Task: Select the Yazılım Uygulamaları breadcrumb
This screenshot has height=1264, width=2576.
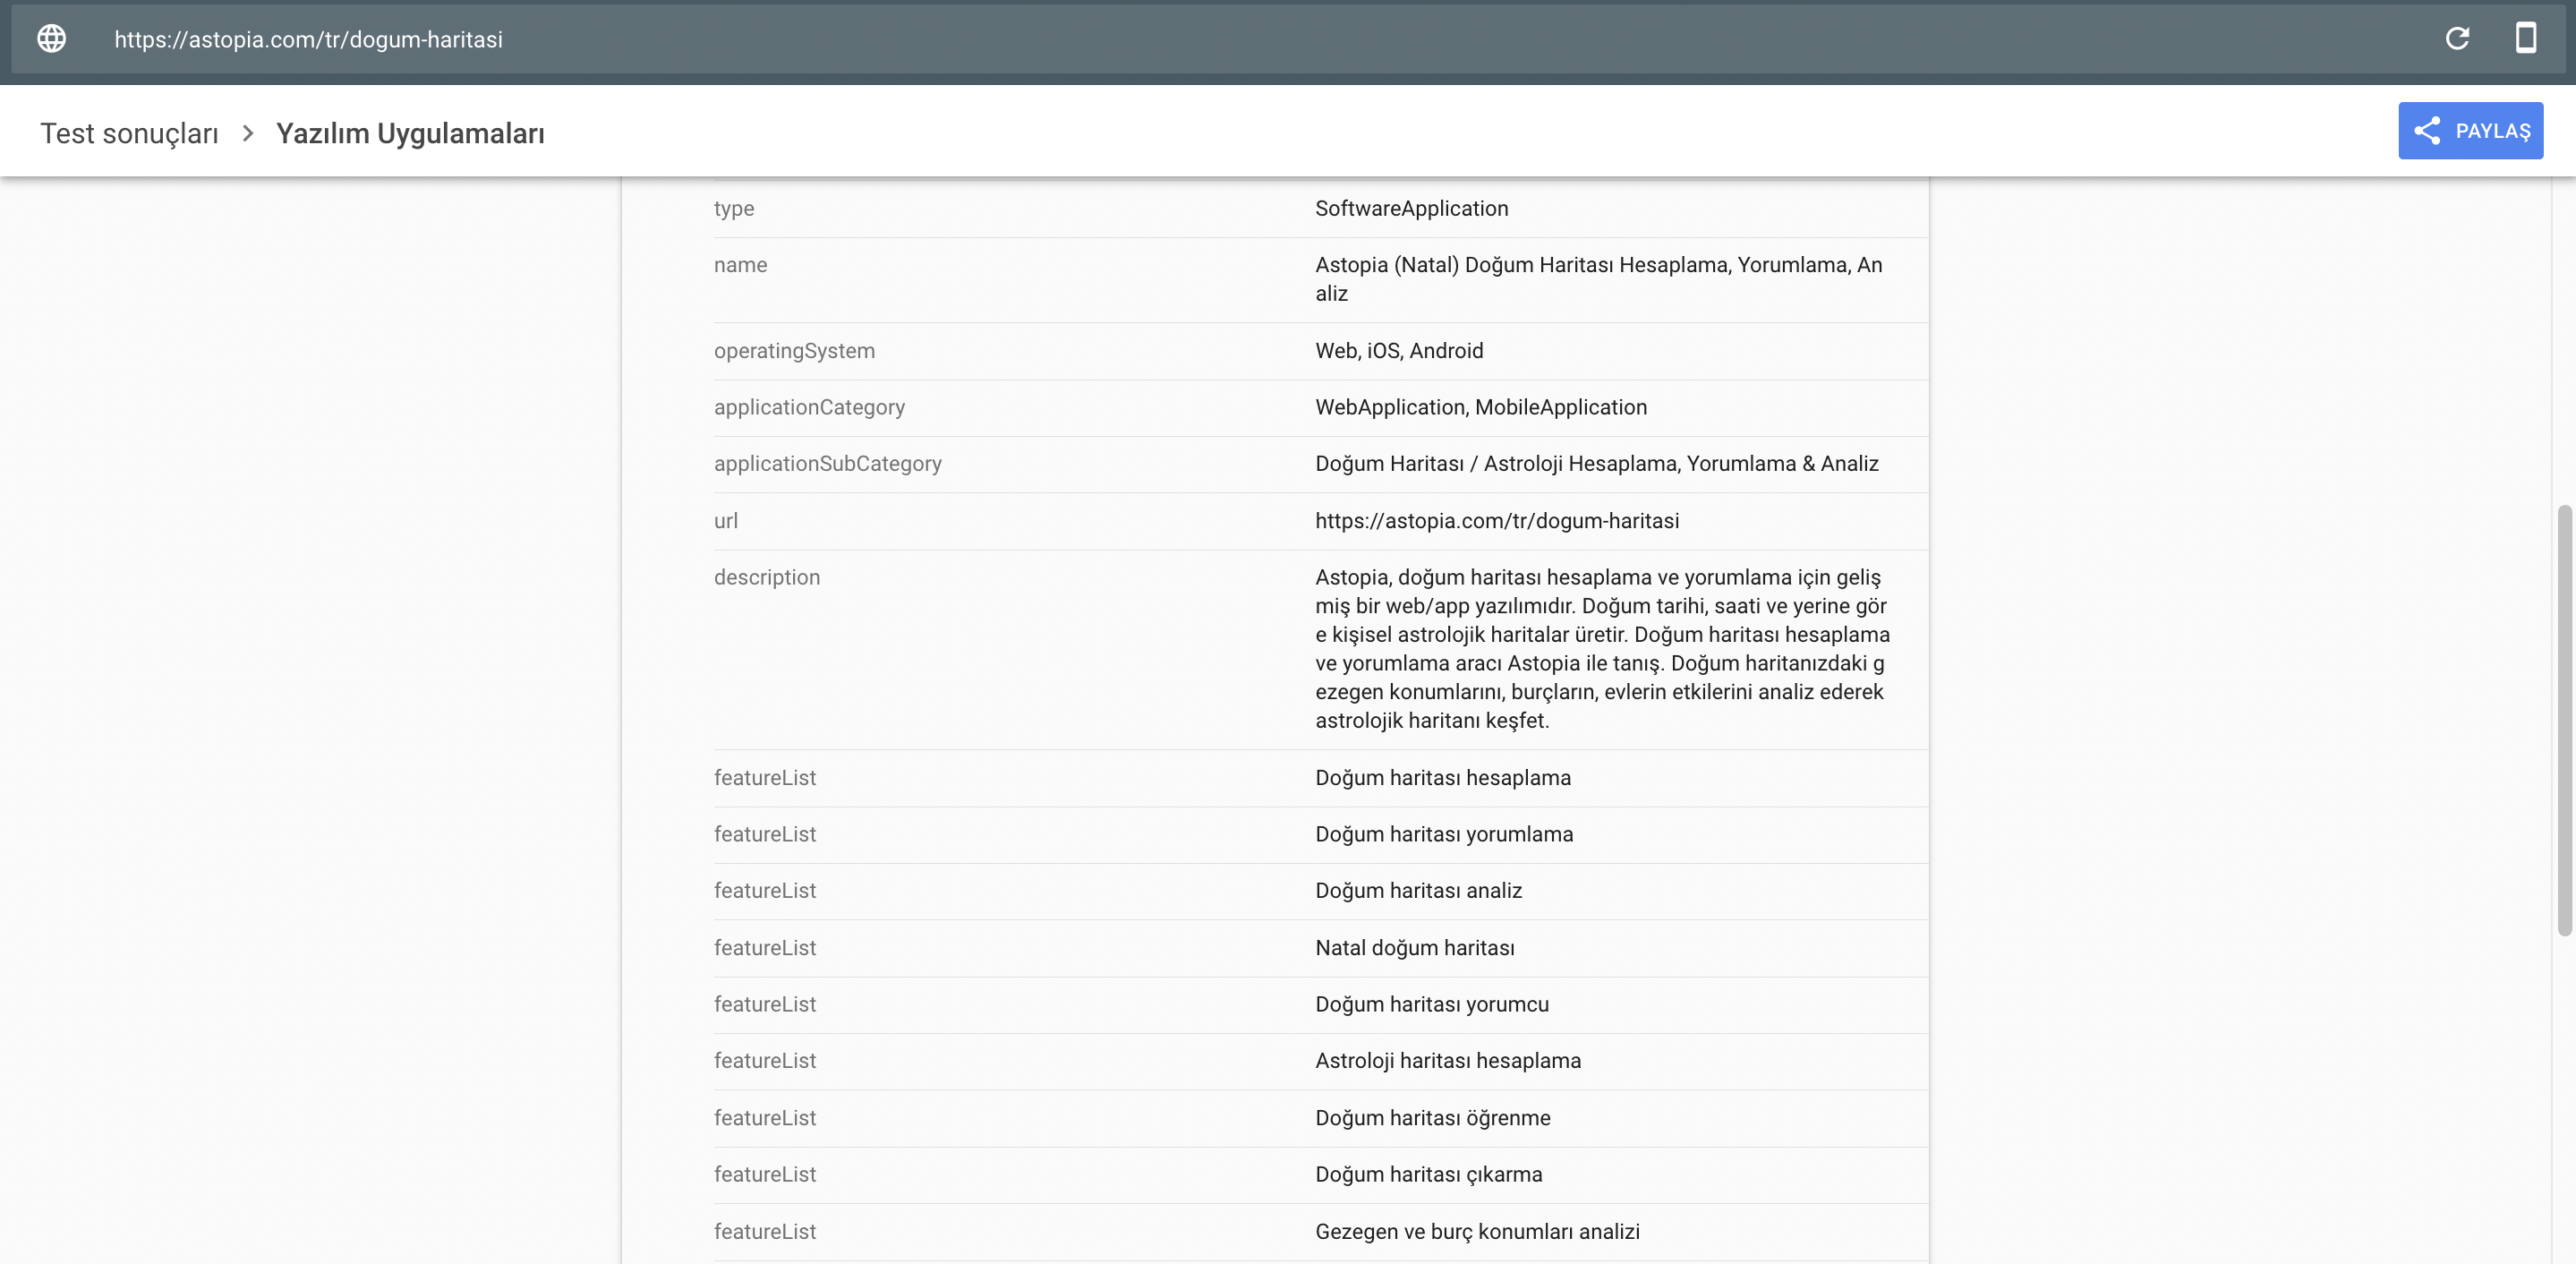Action: tap(410, 131)
